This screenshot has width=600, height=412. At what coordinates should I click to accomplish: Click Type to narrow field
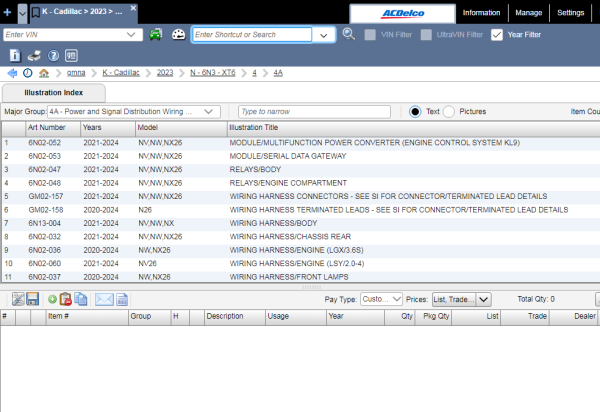pyautogui.click(x=314, y=112)
